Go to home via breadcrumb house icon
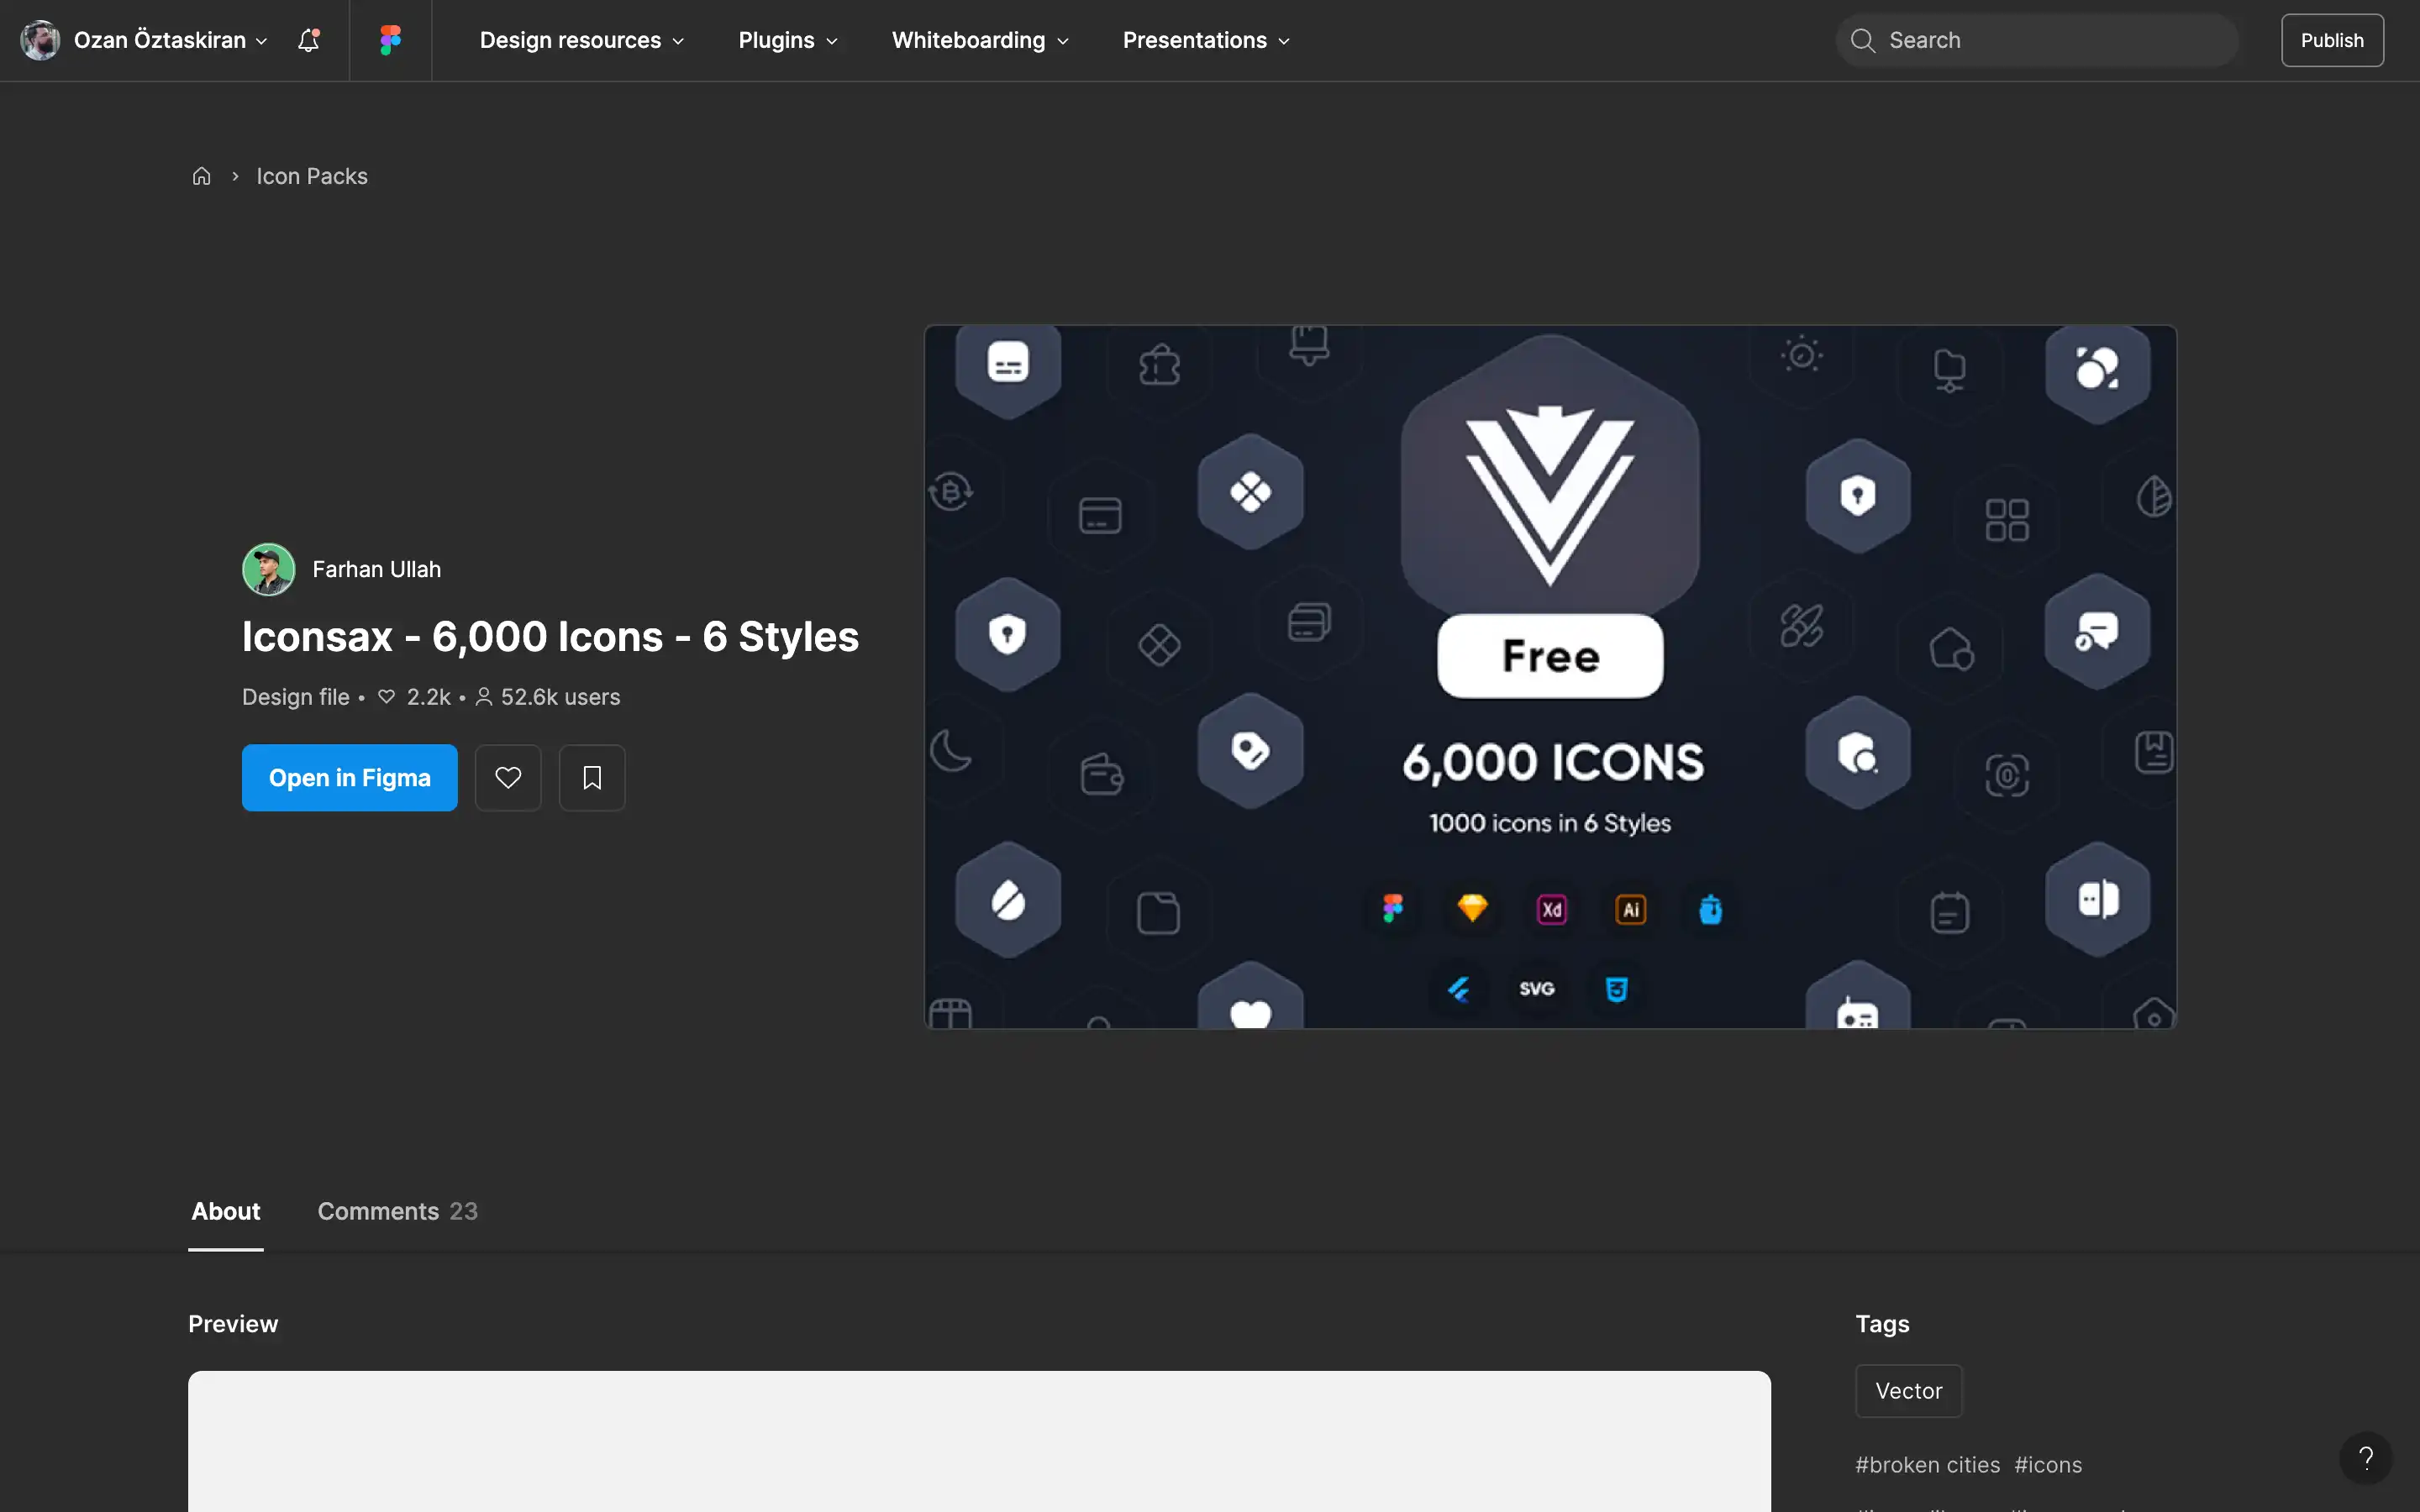 pyautogui.click(x=201, y=176)
